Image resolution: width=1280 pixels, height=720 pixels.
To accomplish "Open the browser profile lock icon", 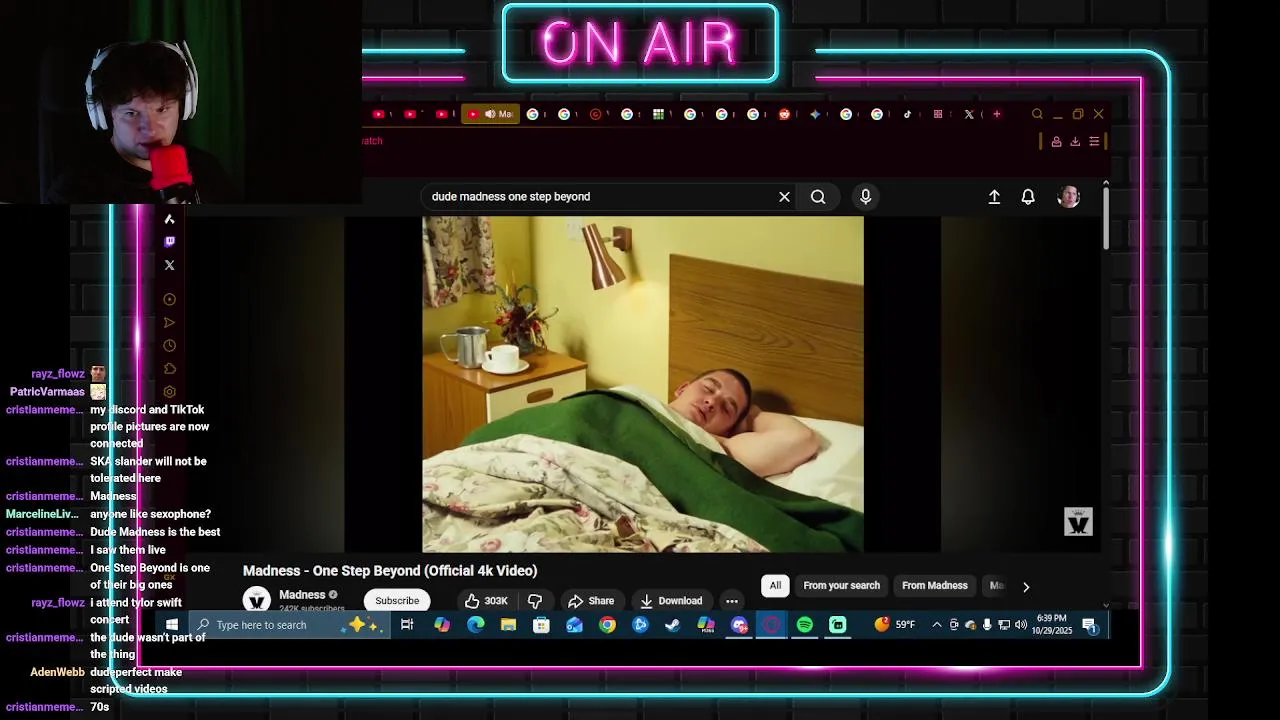I will coord(1056,142).
